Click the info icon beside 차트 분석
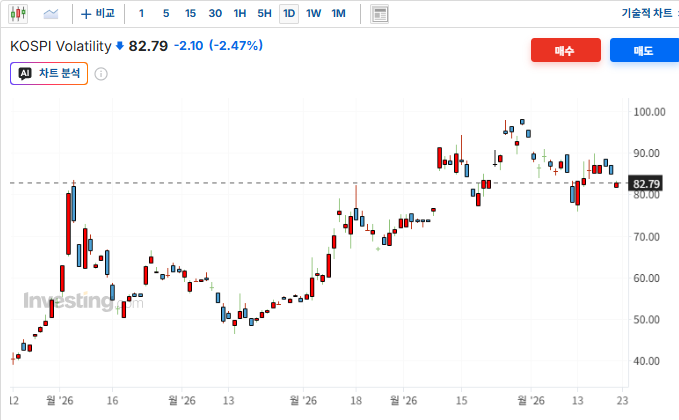The width and height of the screenshot is (679, 420). click(x=101, y=74)
